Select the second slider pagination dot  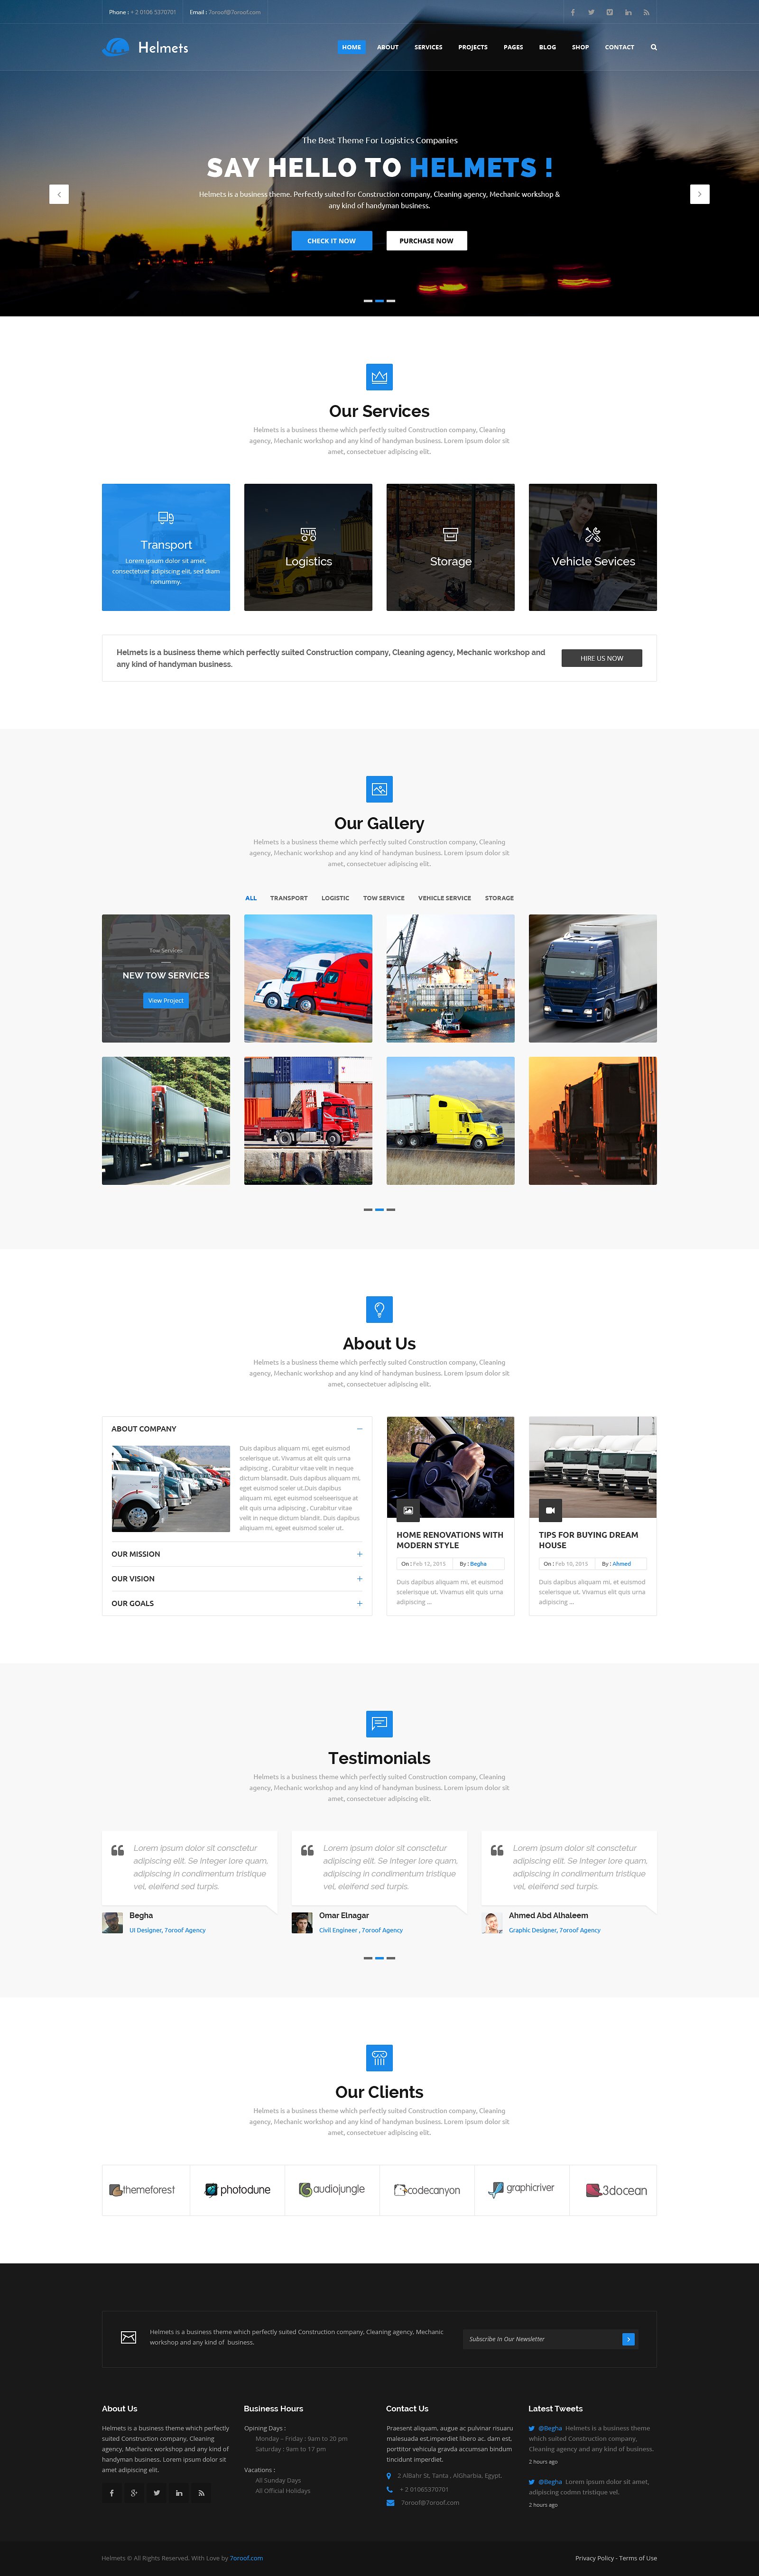point(379,301)
